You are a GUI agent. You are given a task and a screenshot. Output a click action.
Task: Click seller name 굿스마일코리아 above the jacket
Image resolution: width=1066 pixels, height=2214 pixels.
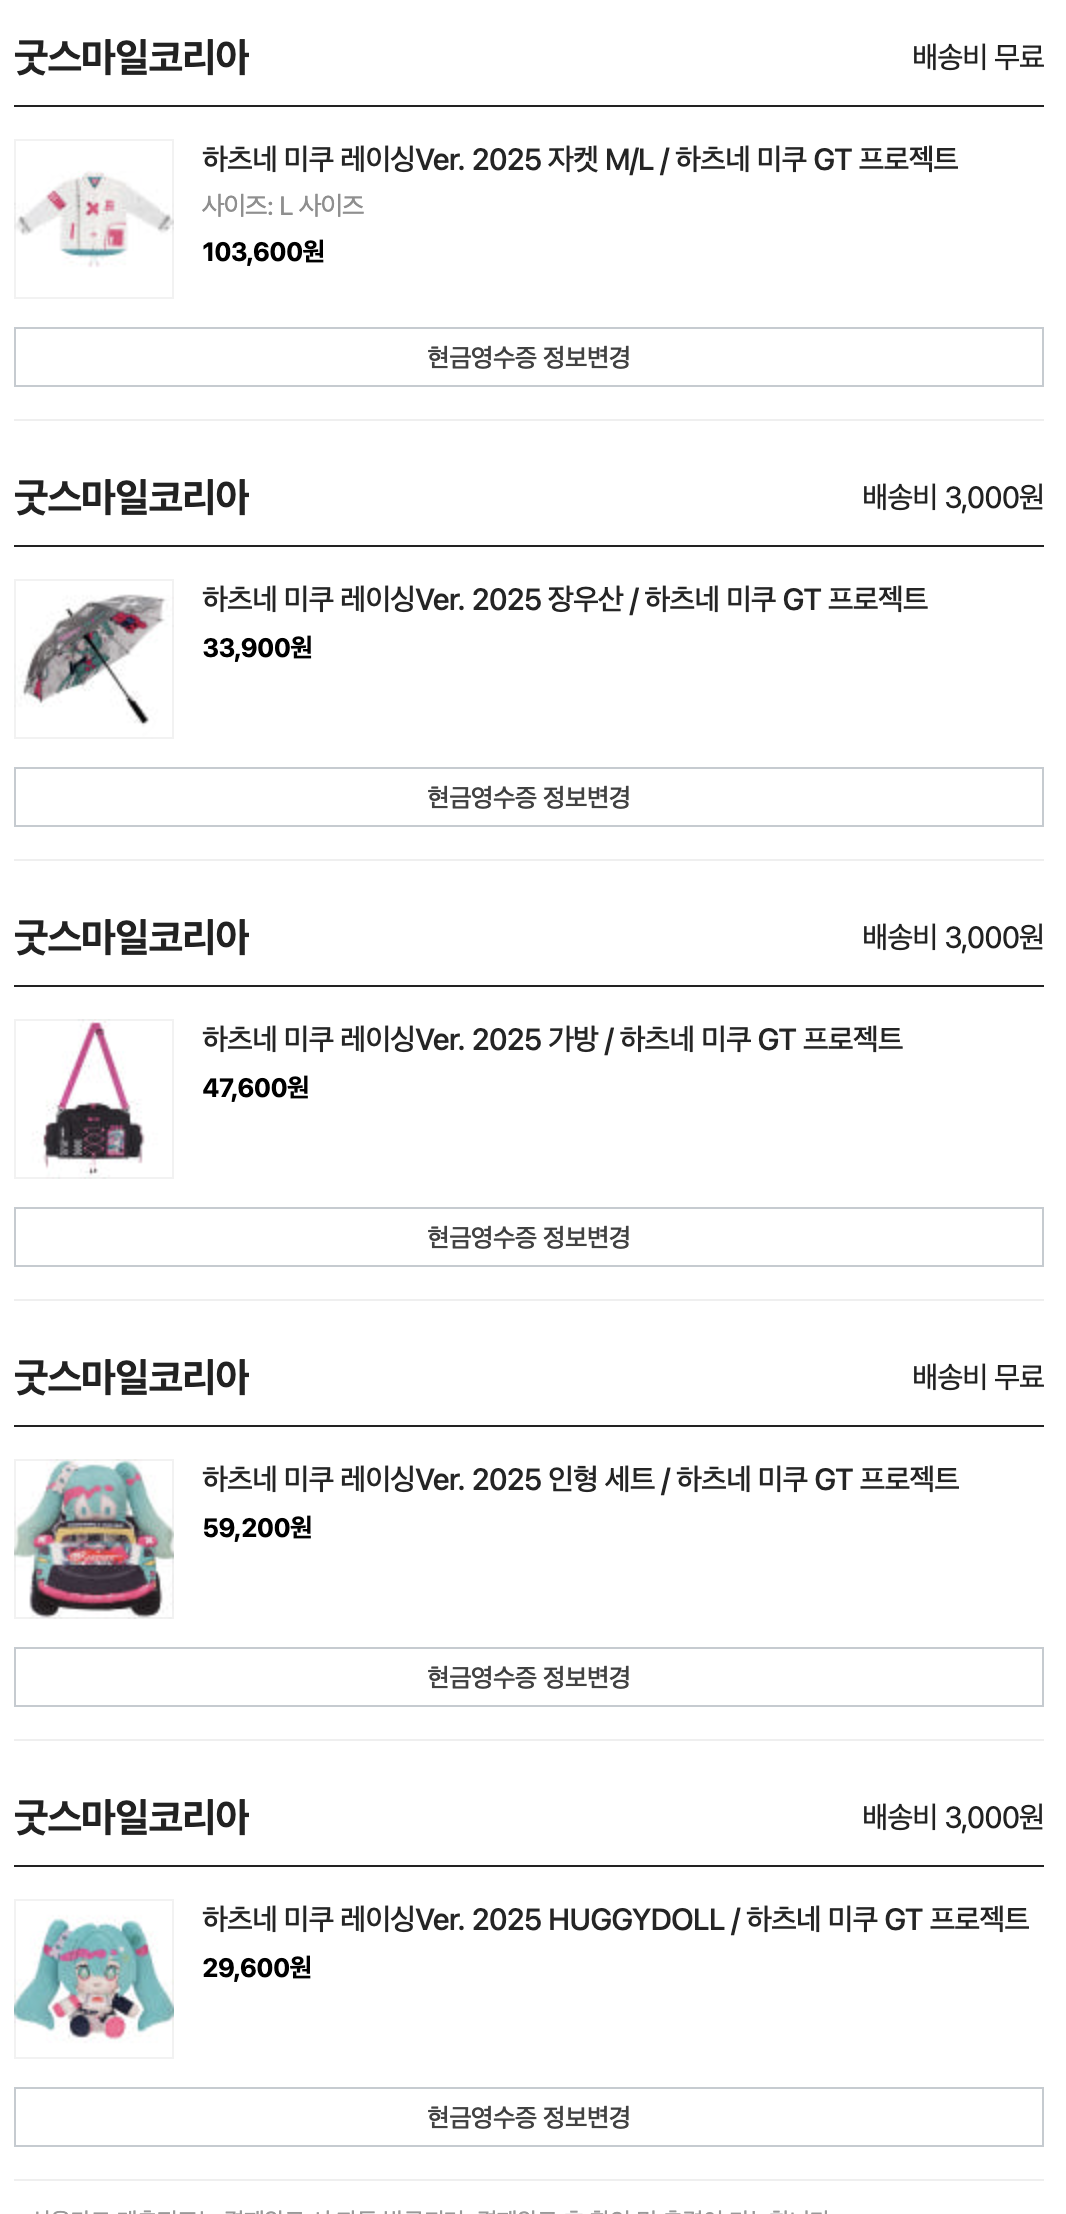131,58
